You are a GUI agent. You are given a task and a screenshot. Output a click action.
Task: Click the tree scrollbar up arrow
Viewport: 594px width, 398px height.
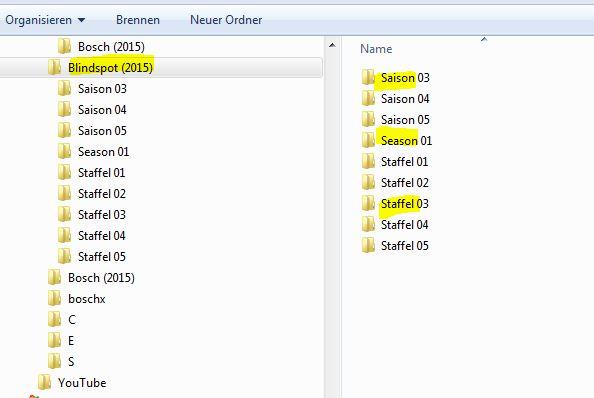click(x=332, y=45)
